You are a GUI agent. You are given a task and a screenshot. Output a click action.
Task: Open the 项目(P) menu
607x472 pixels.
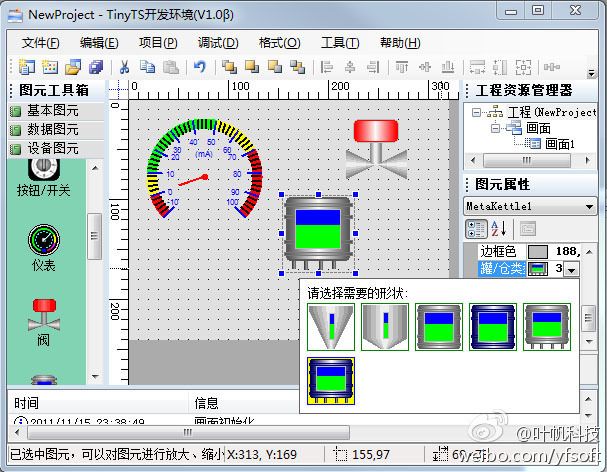click(x=158, y=43)
